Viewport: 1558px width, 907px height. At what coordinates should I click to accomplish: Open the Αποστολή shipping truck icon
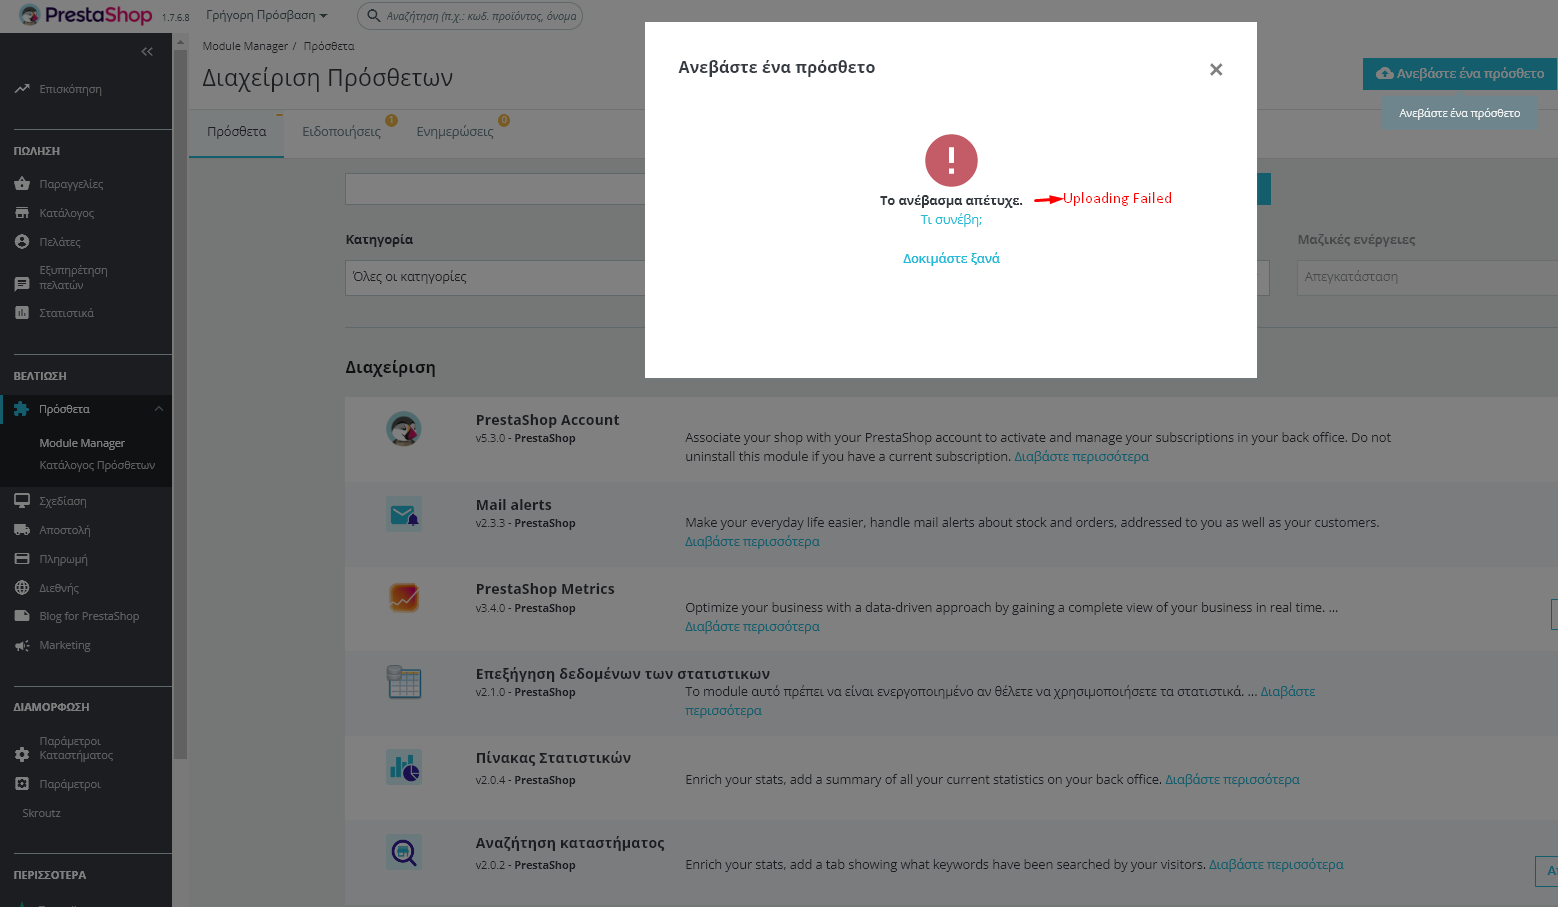coord(23,529)
